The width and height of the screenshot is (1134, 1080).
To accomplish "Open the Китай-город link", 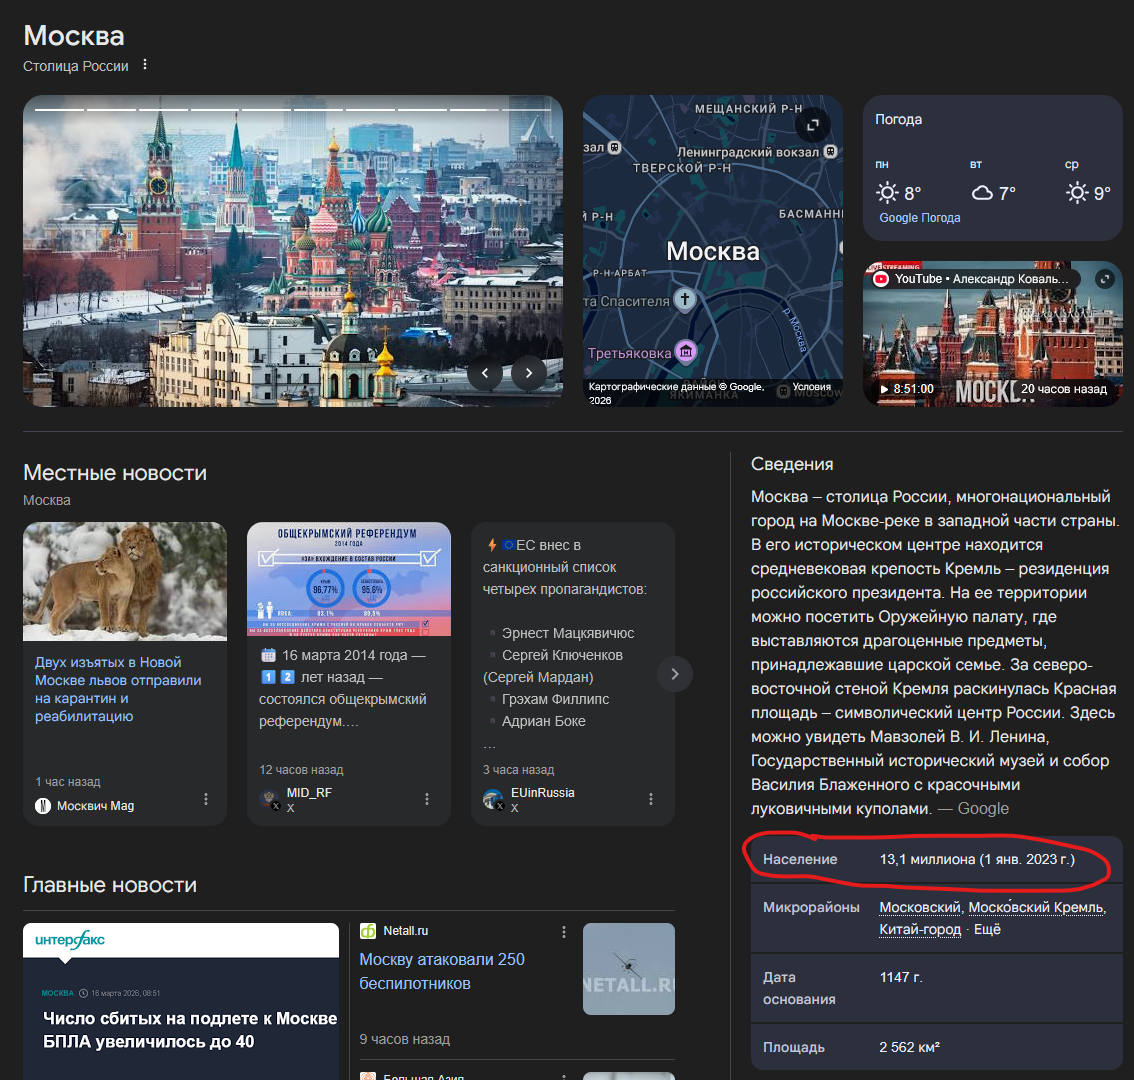I will (920, 930).
